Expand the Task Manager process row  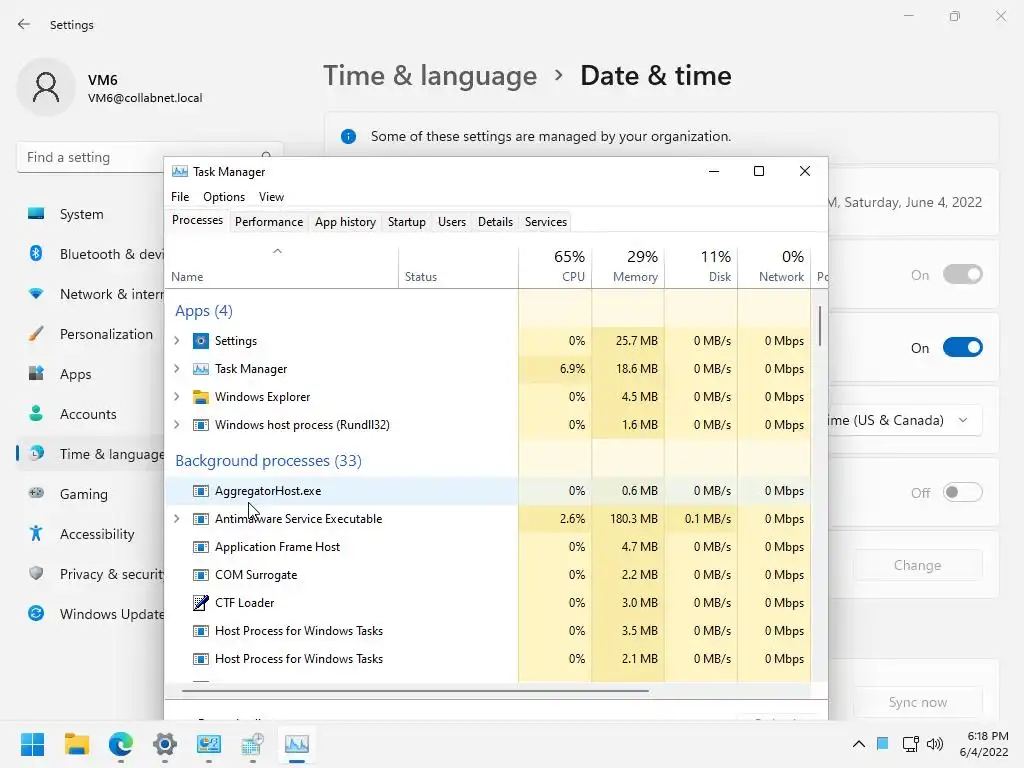176,369
